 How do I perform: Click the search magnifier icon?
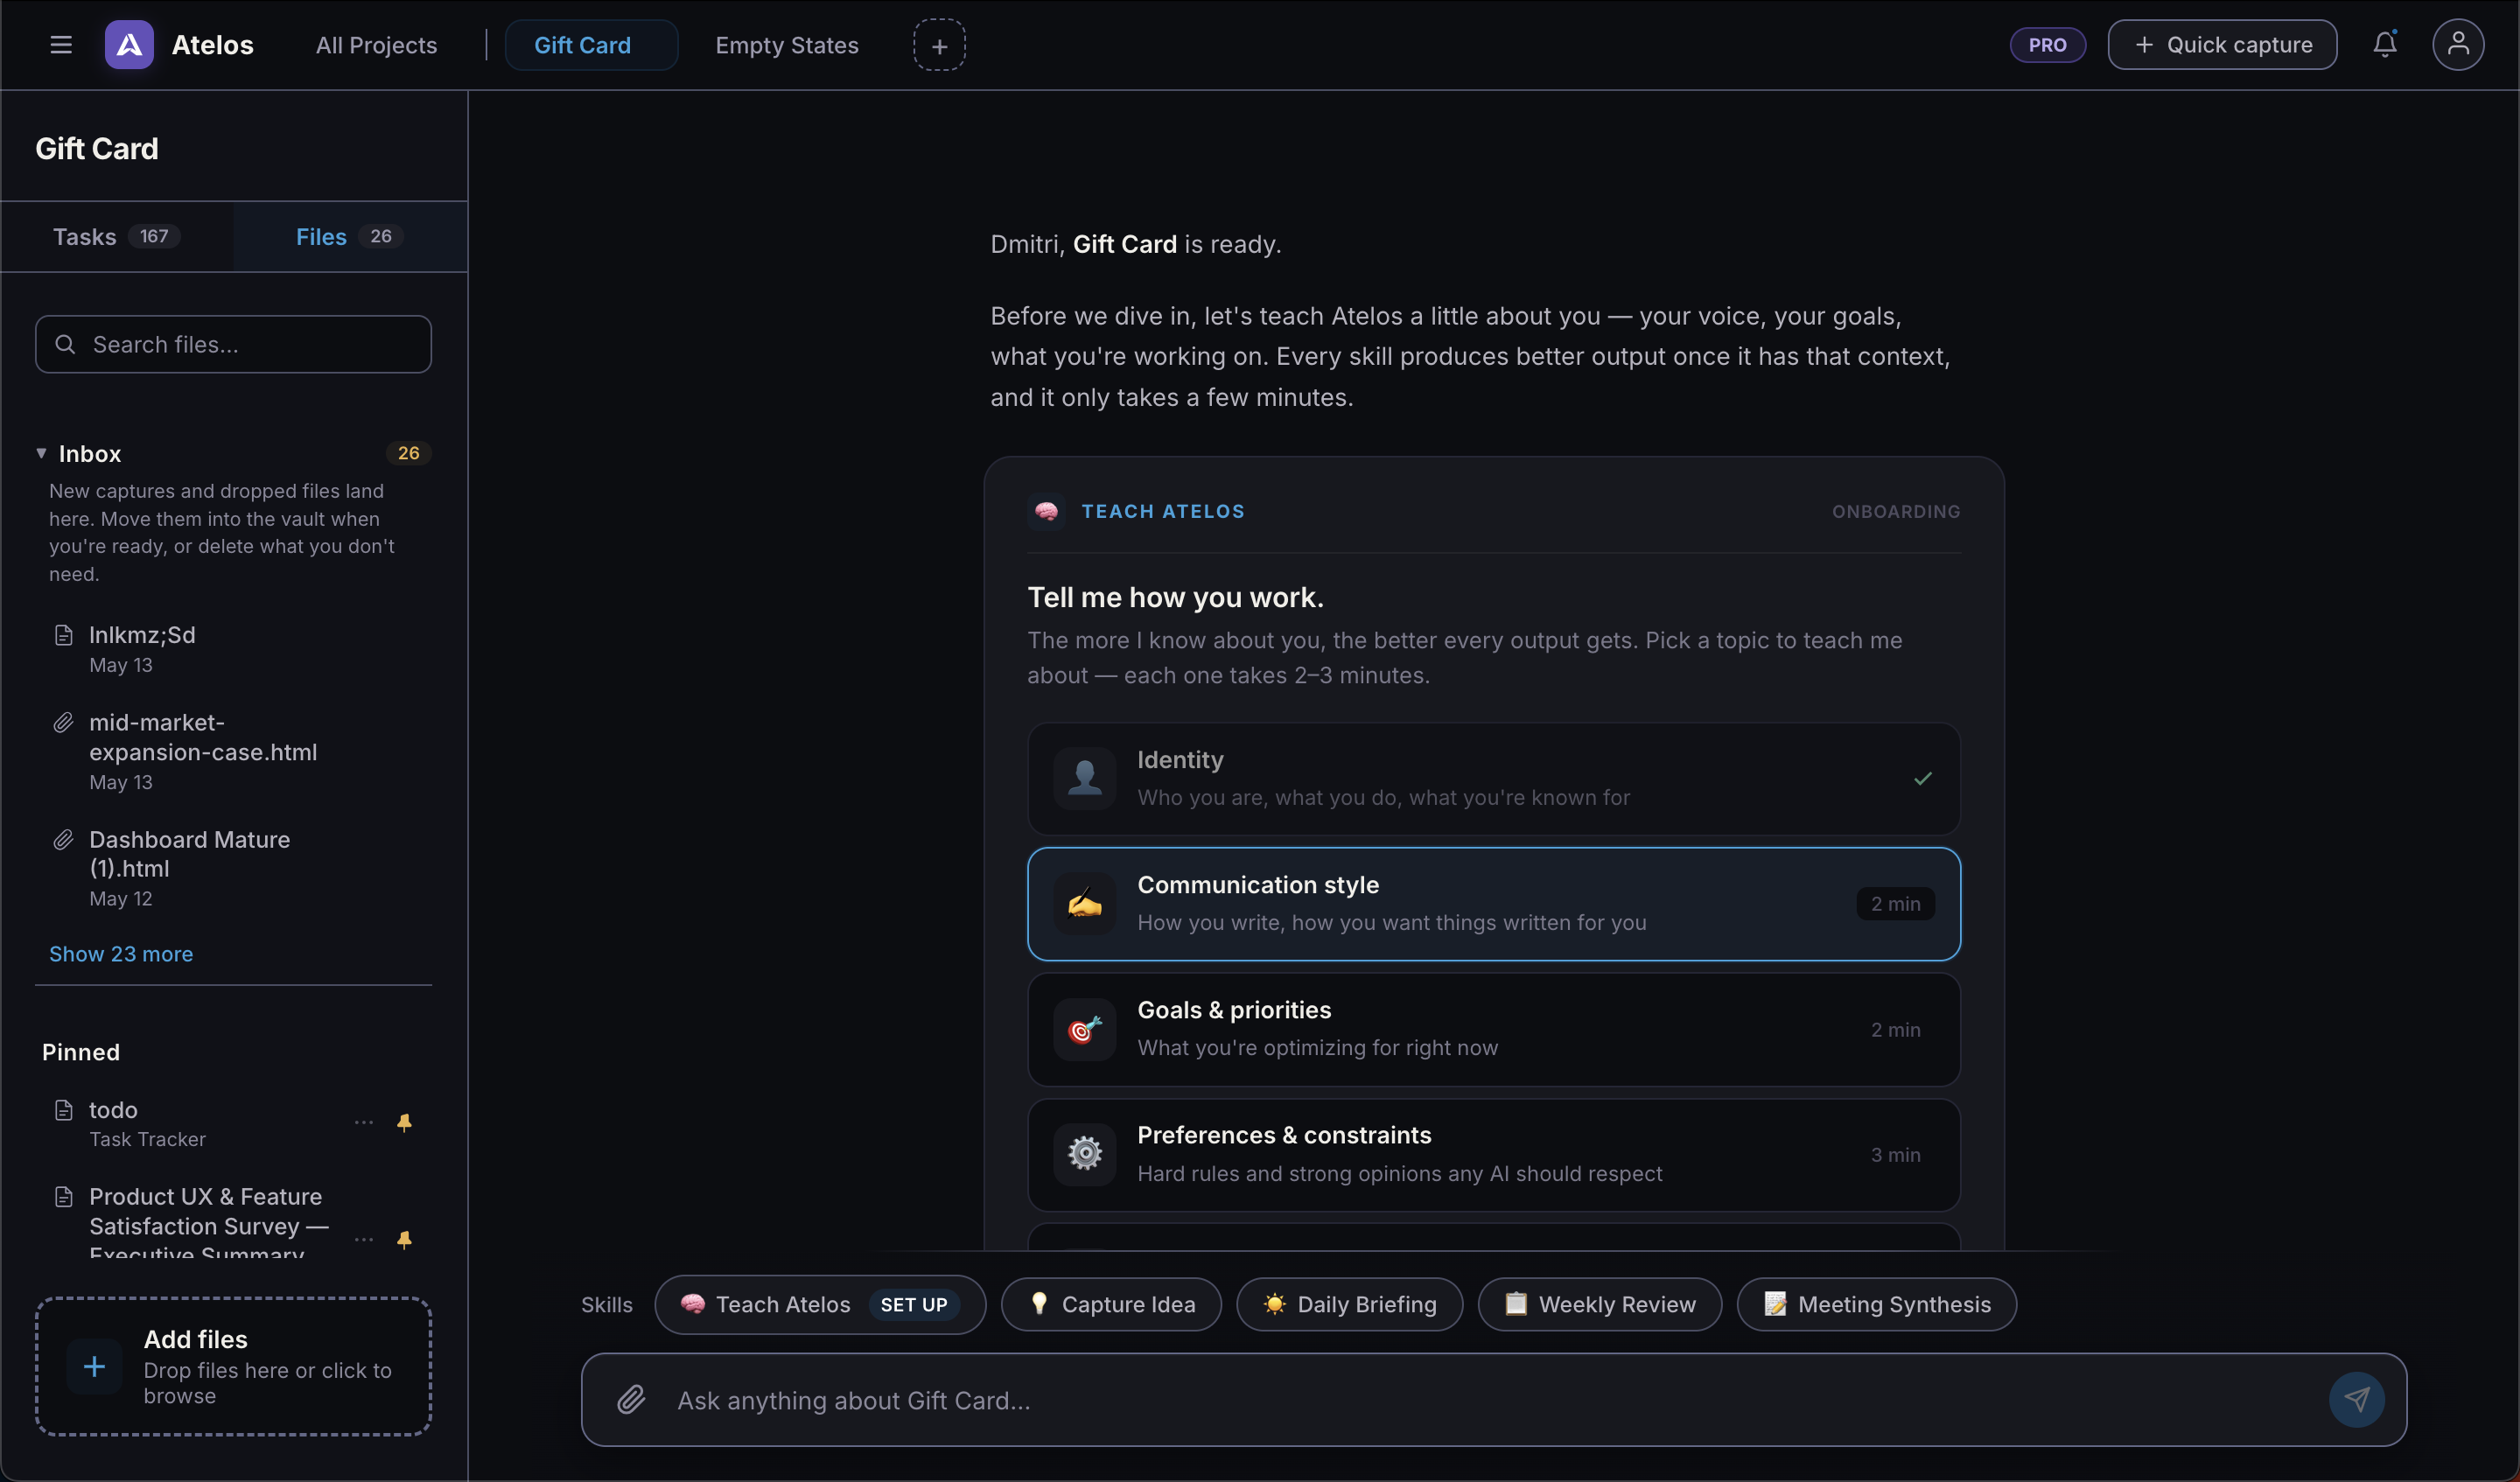pyautogui.click(x=66, y=345)
